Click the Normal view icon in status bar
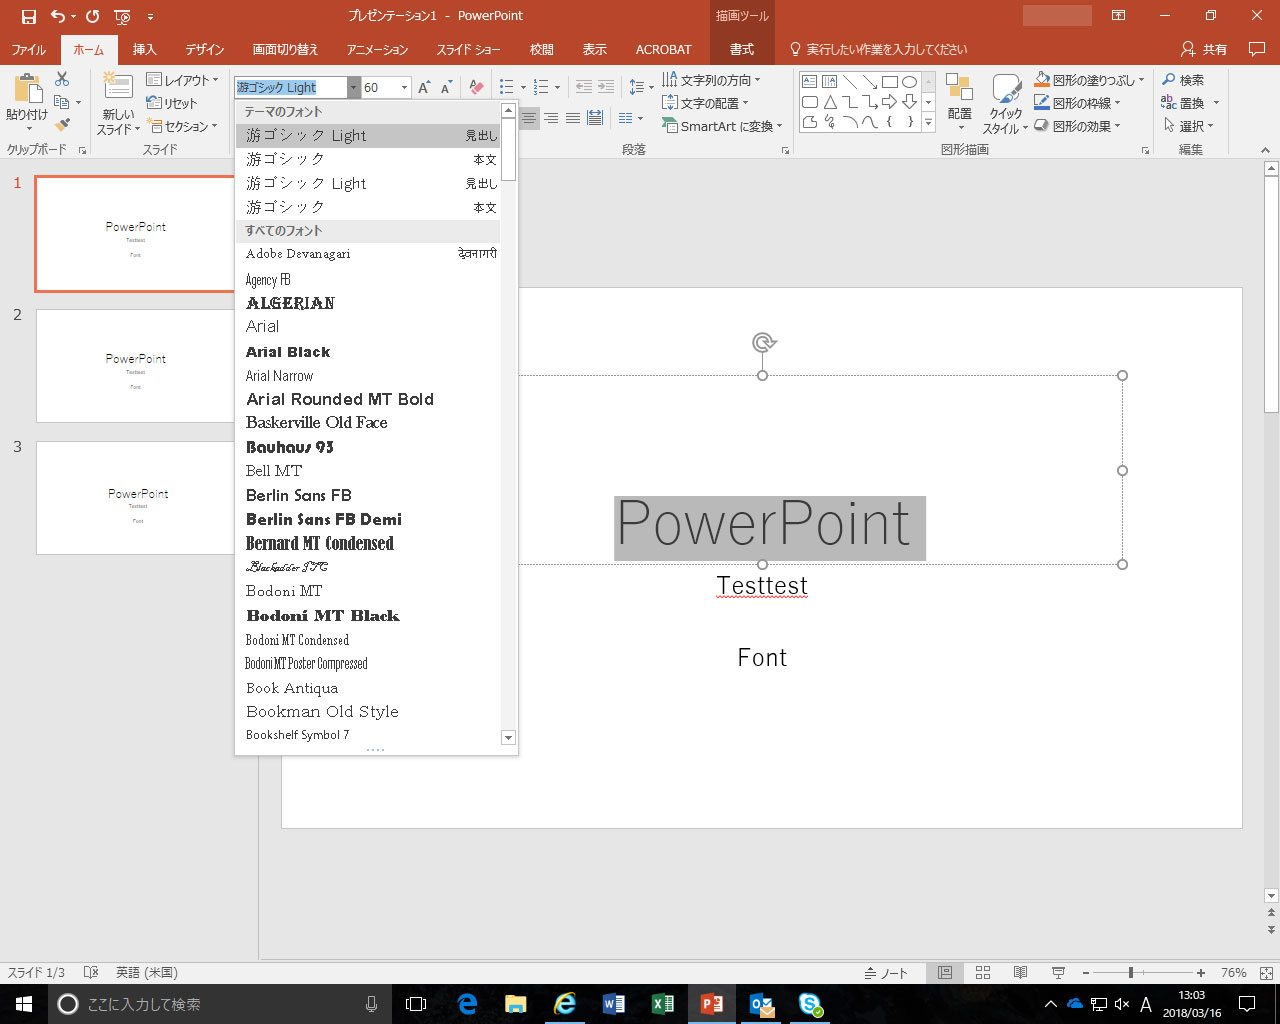The height and width of the screenshot is (1024, 1280). pyautogui.click(x=945, y=972)
